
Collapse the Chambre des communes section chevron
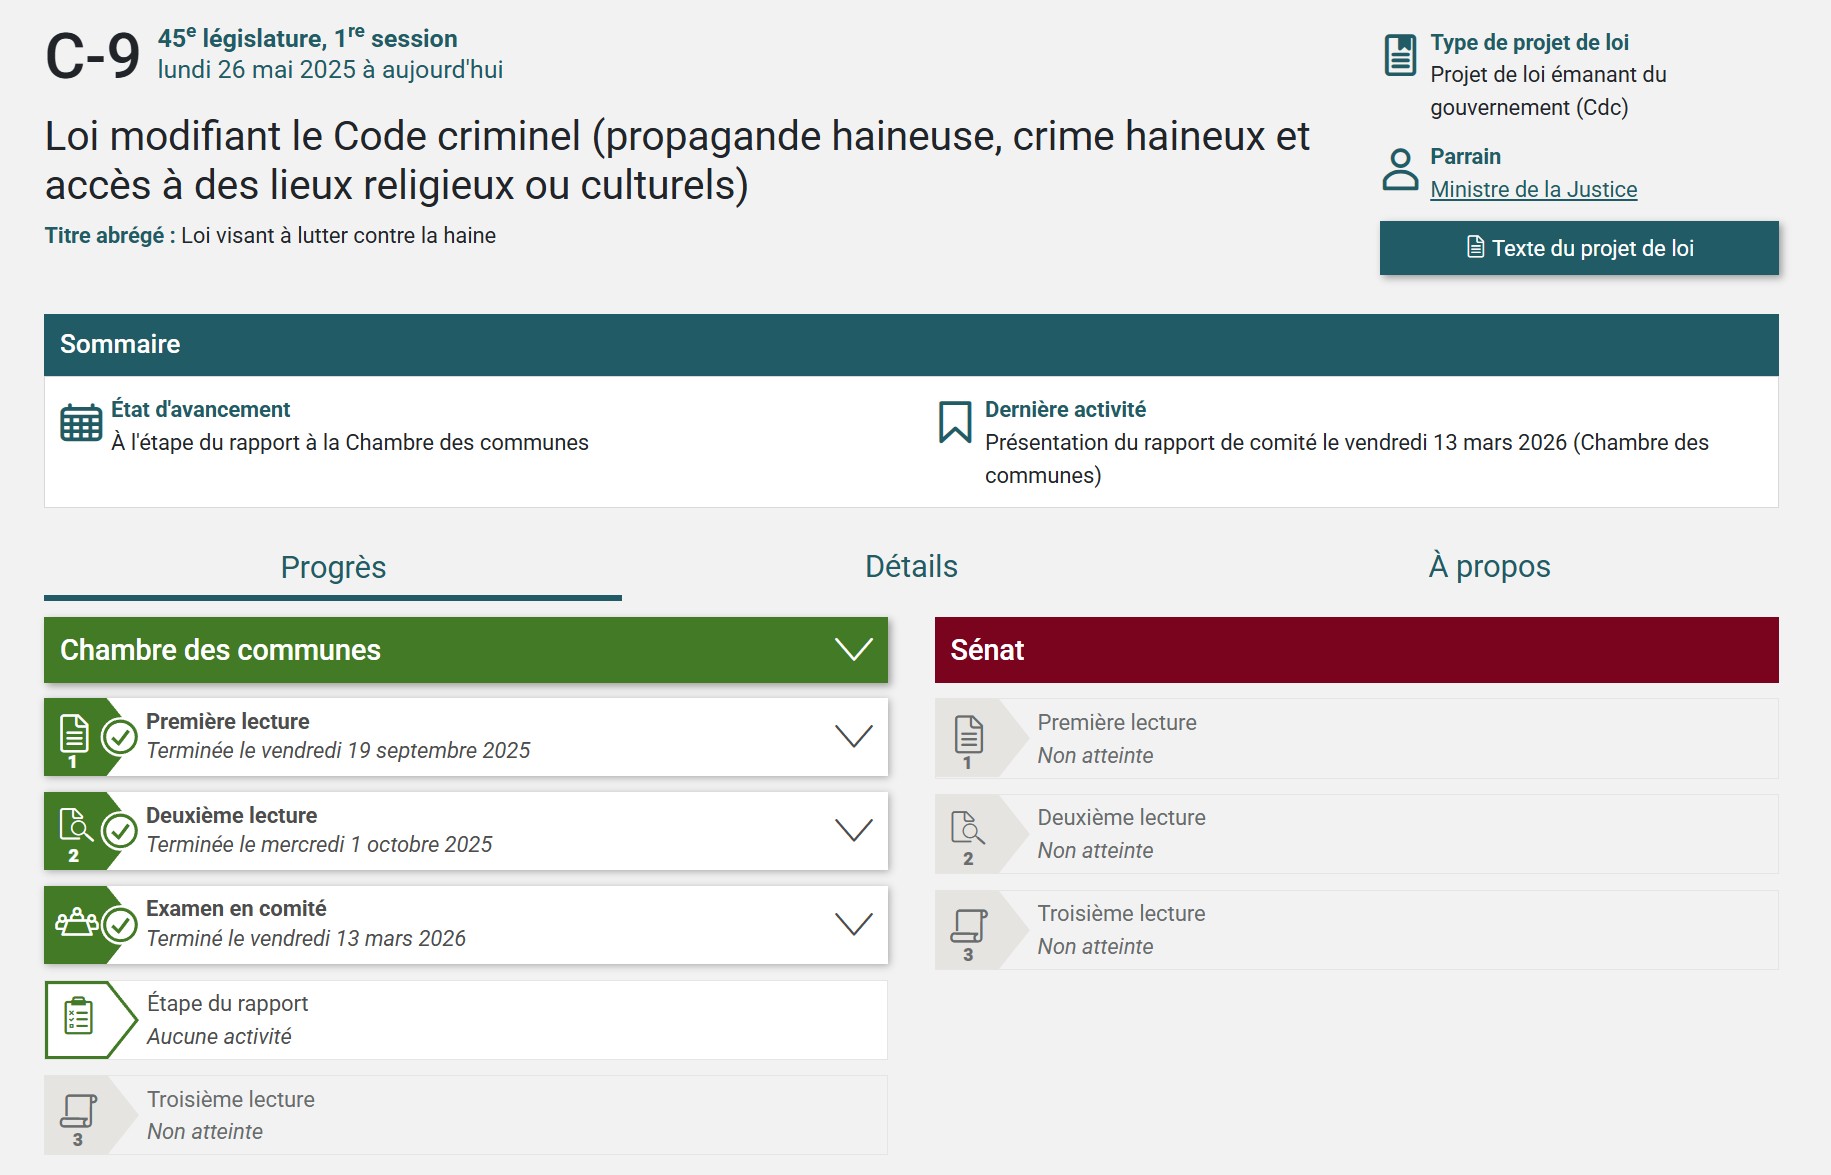(x=853, y=650)
